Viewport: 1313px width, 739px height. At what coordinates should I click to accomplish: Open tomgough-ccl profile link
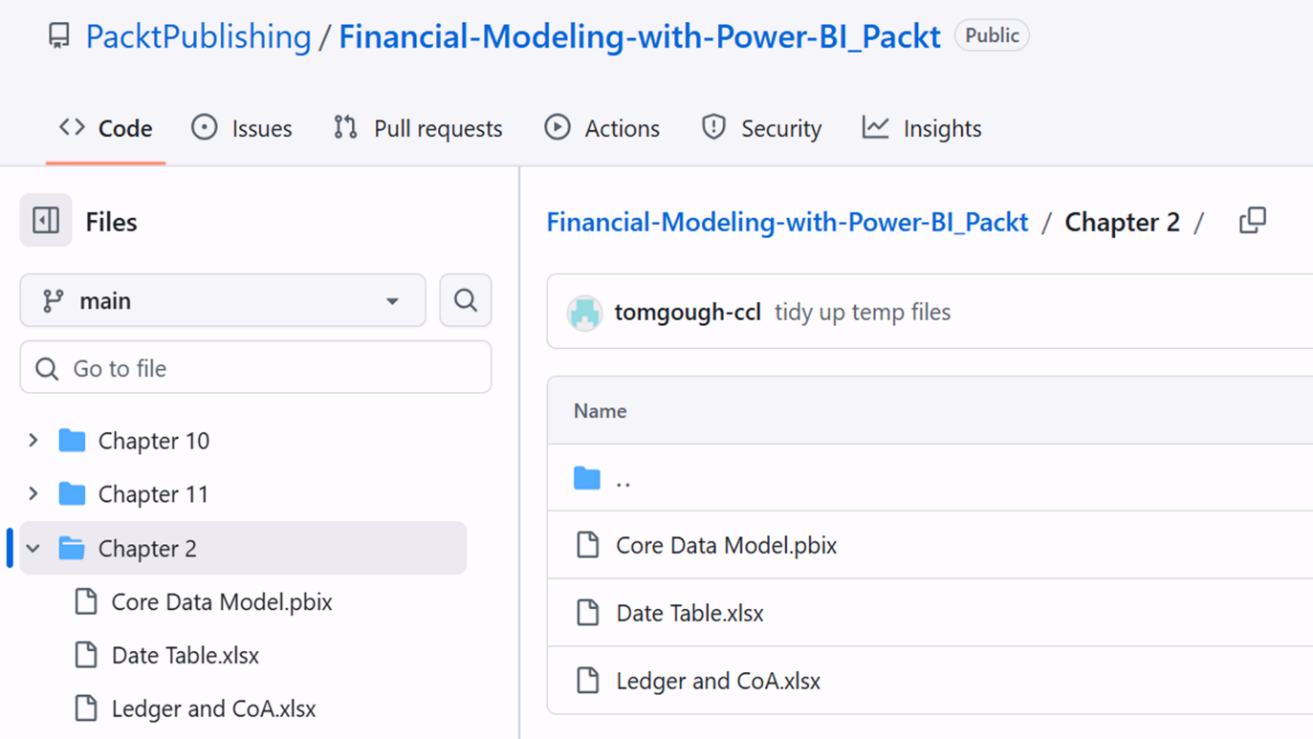[x=688, y=312]
